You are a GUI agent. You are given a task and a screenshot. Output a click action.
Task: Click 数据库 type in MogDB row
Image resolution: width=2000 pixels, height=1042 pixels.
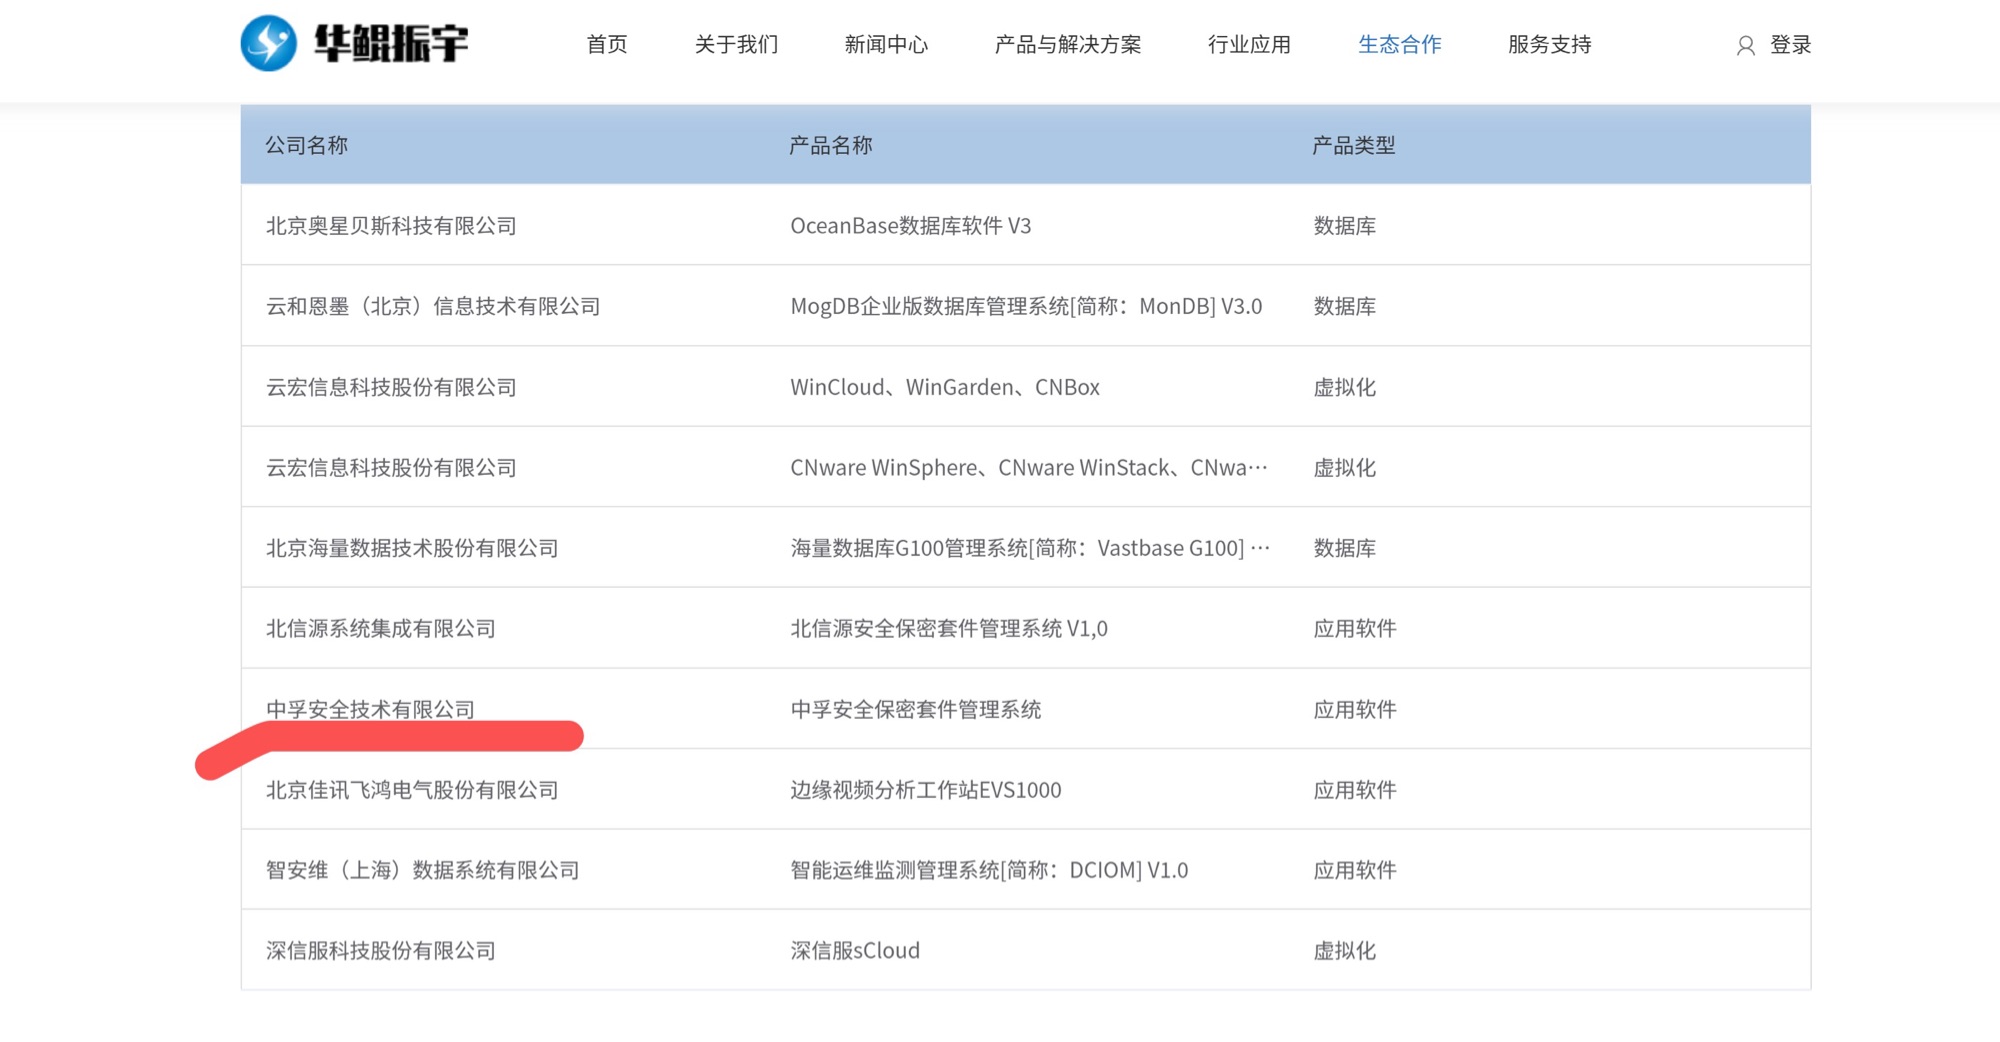[1345, 306]
